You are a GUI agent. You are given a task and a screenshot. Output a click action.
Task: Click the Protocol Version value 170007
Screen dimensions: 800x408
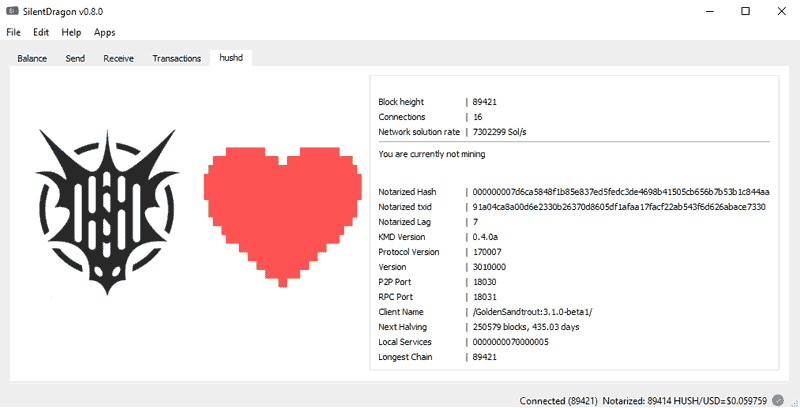pyautogui.click(x=487, y=252)
